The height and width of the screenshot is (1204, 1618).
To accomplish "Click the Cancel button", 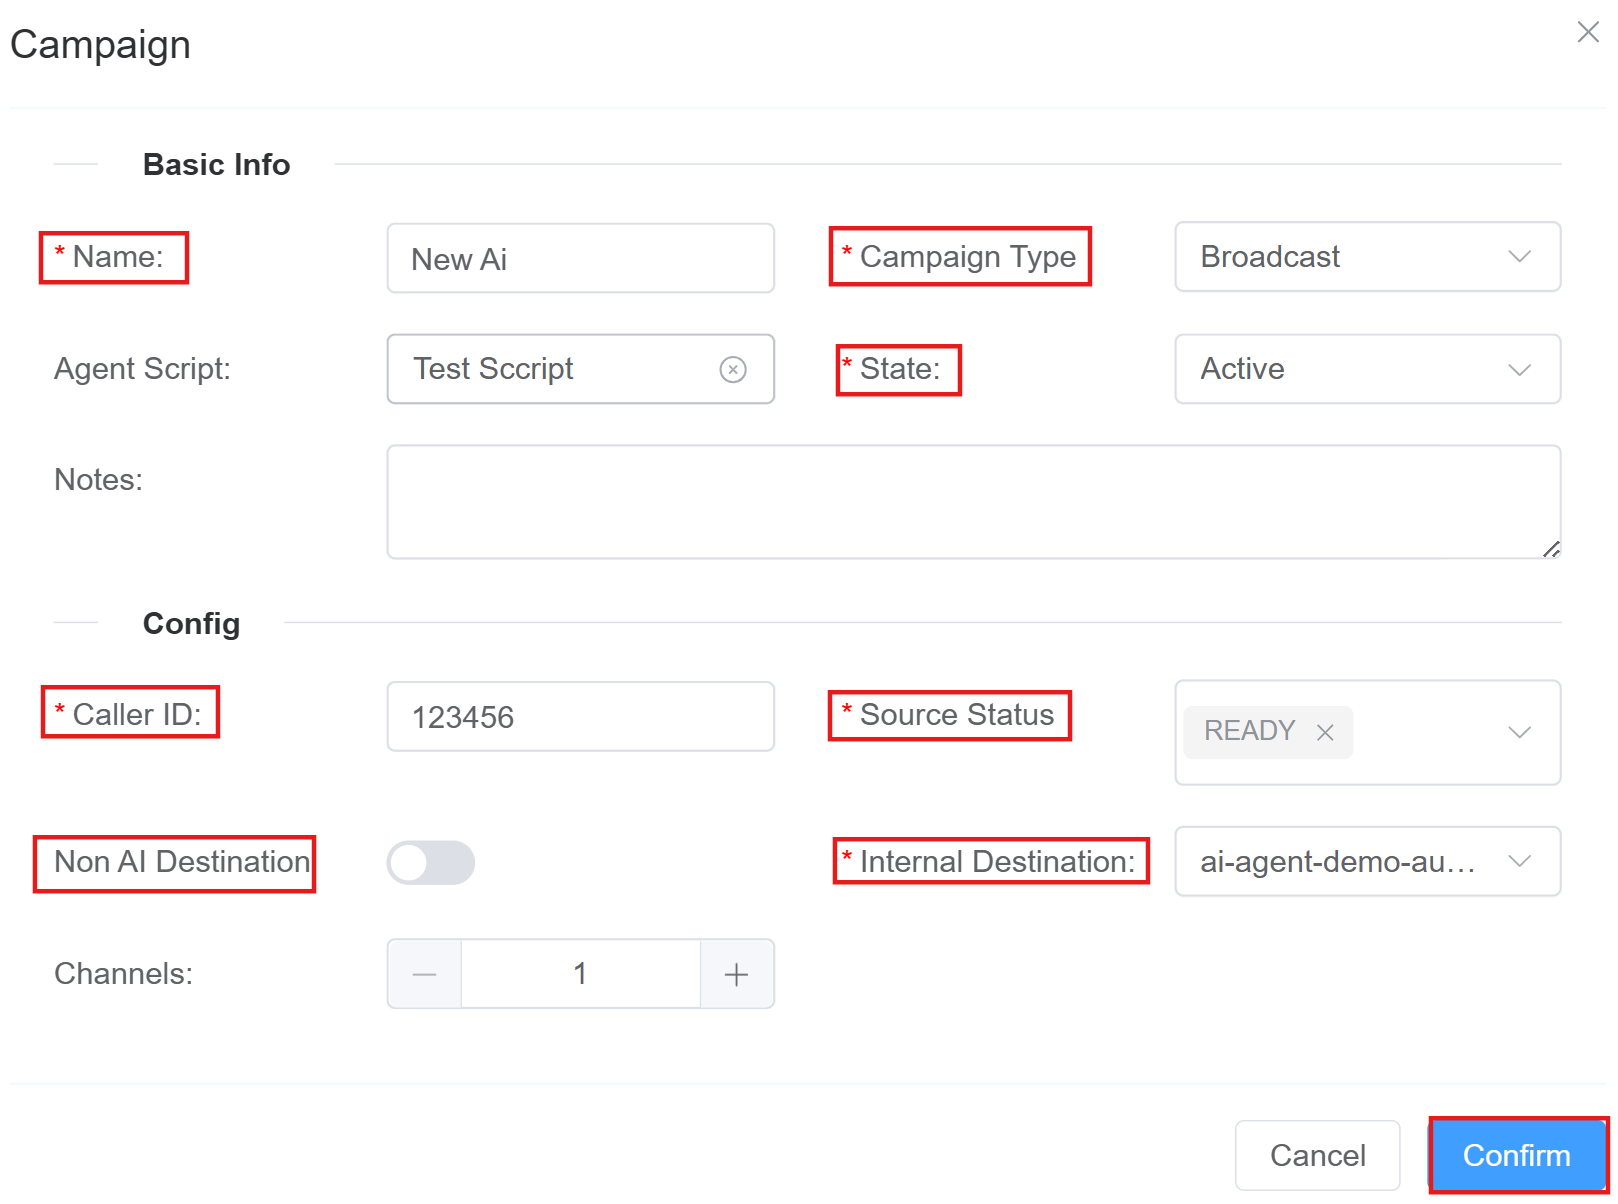I will coord(1317,1155).
